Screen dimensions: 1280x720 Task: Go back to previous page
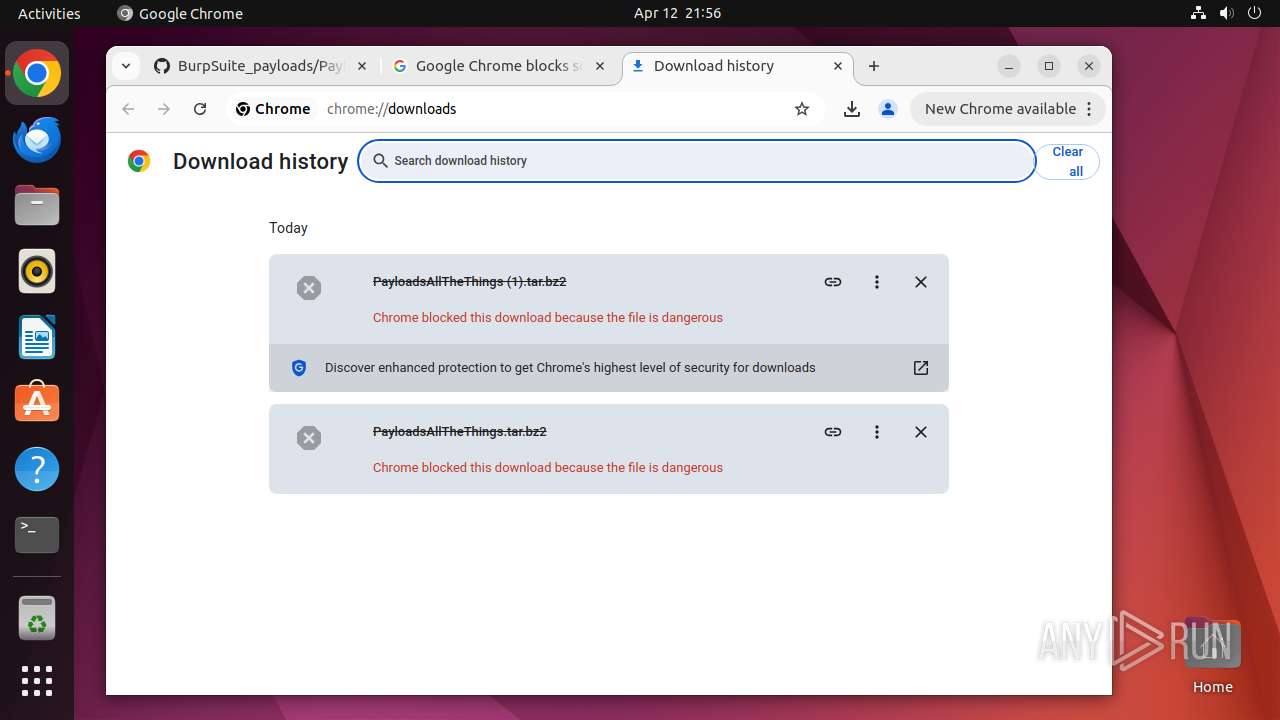click(128, 109)
